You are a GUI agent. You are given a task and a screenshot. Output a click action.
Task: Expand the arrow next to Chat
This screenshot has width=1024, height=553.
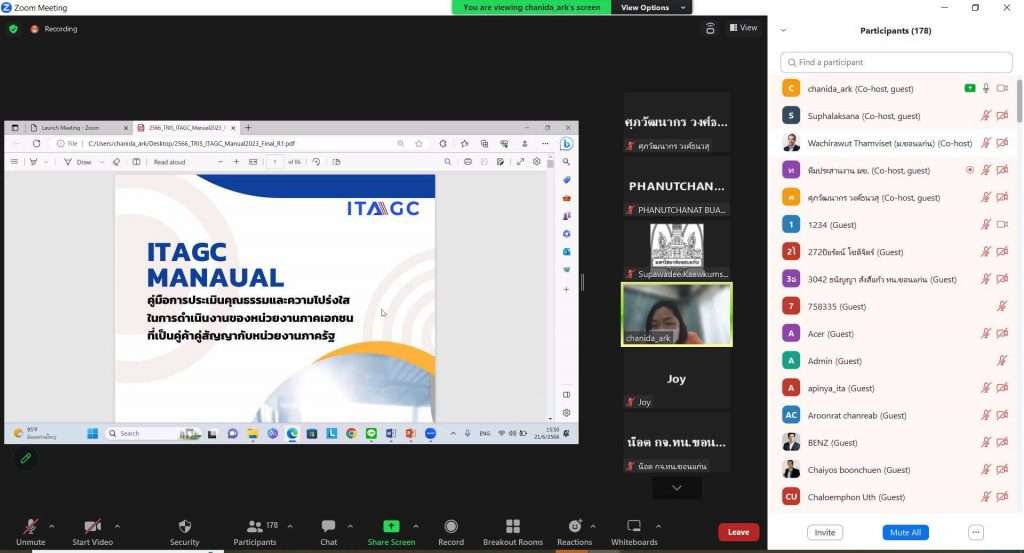point(350,526)
